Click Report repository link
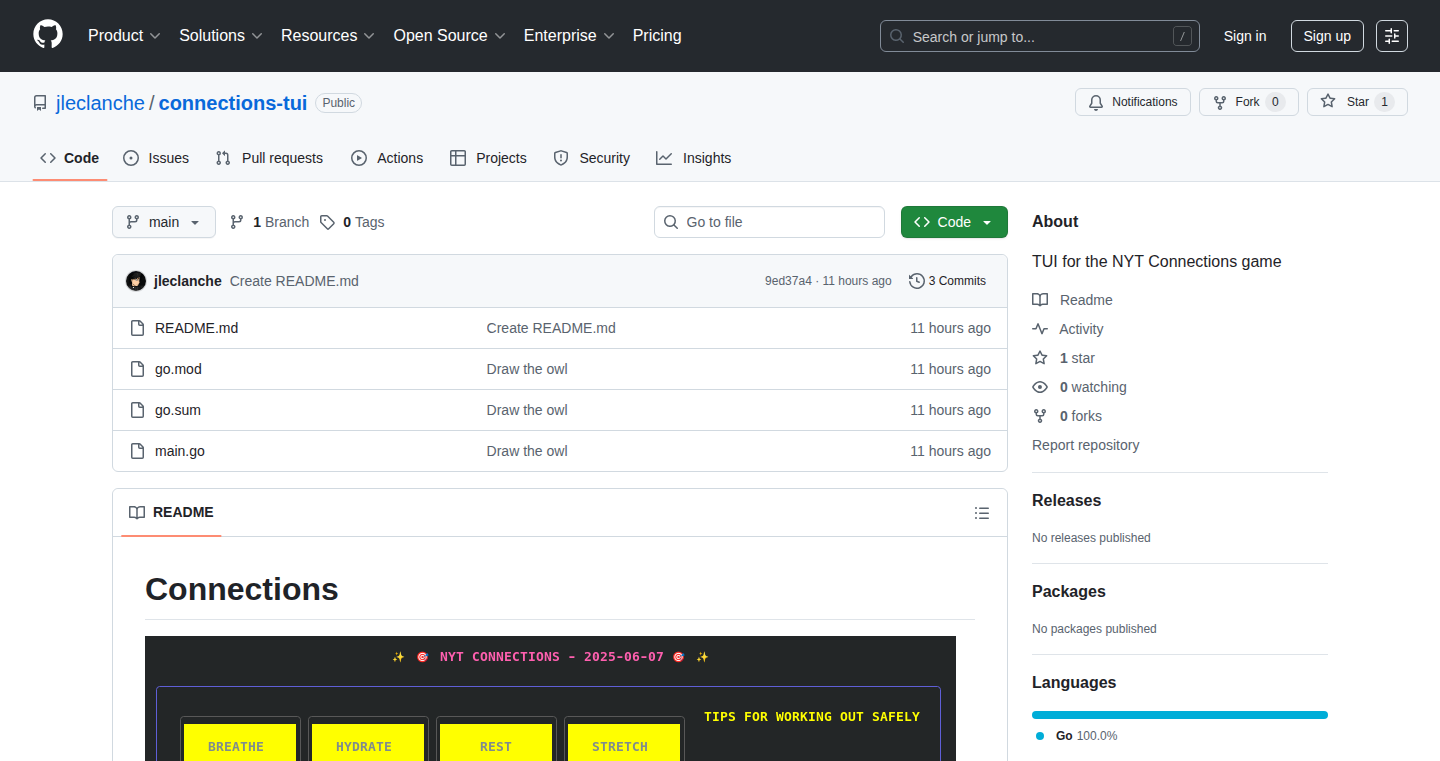Screen dimensions: 1440x761 [1086, 445]
